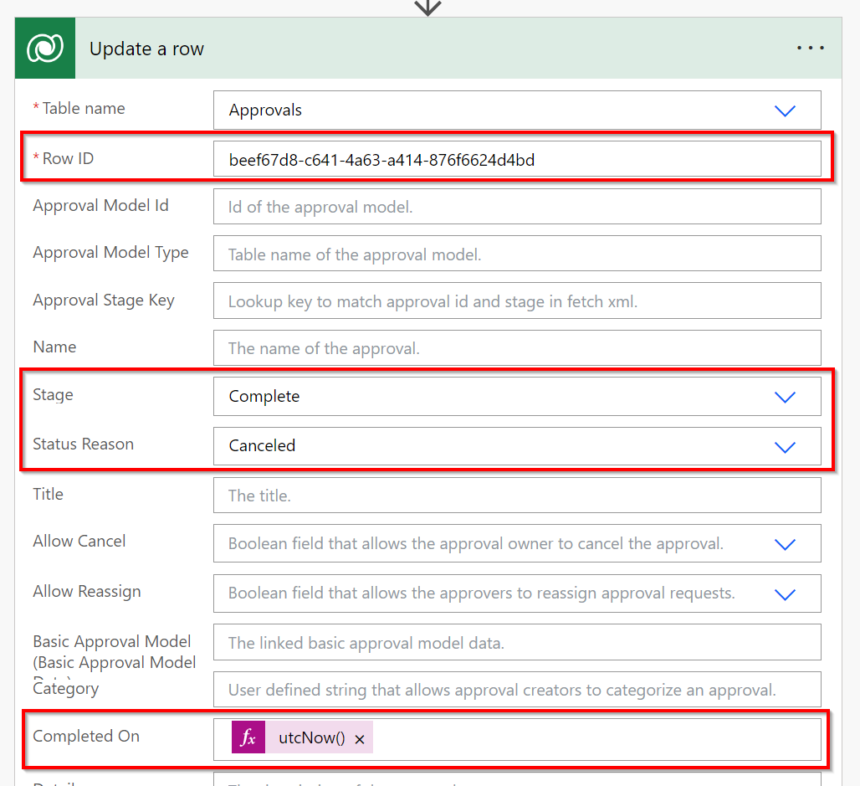Open action options via the ellipsis icon
Screen dimensions: 860x786
pyautogui.click(x=810, y=47)
